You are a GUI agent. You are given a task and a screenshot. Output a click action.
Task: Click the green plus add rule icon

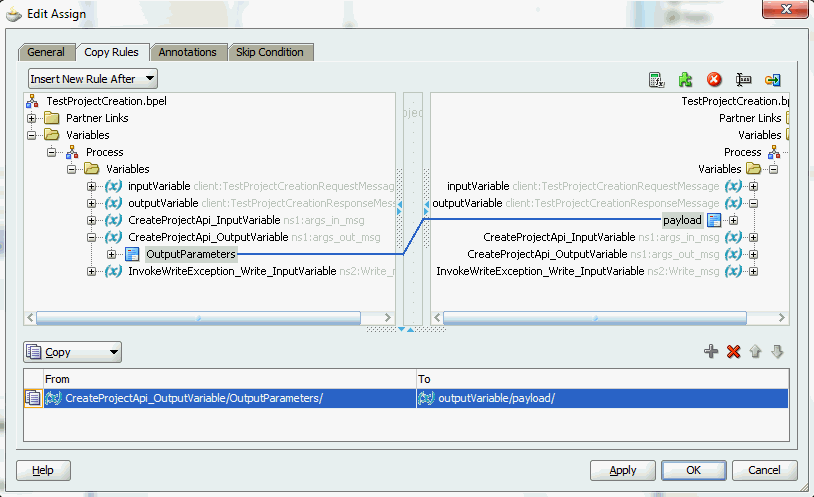[711, 352]
